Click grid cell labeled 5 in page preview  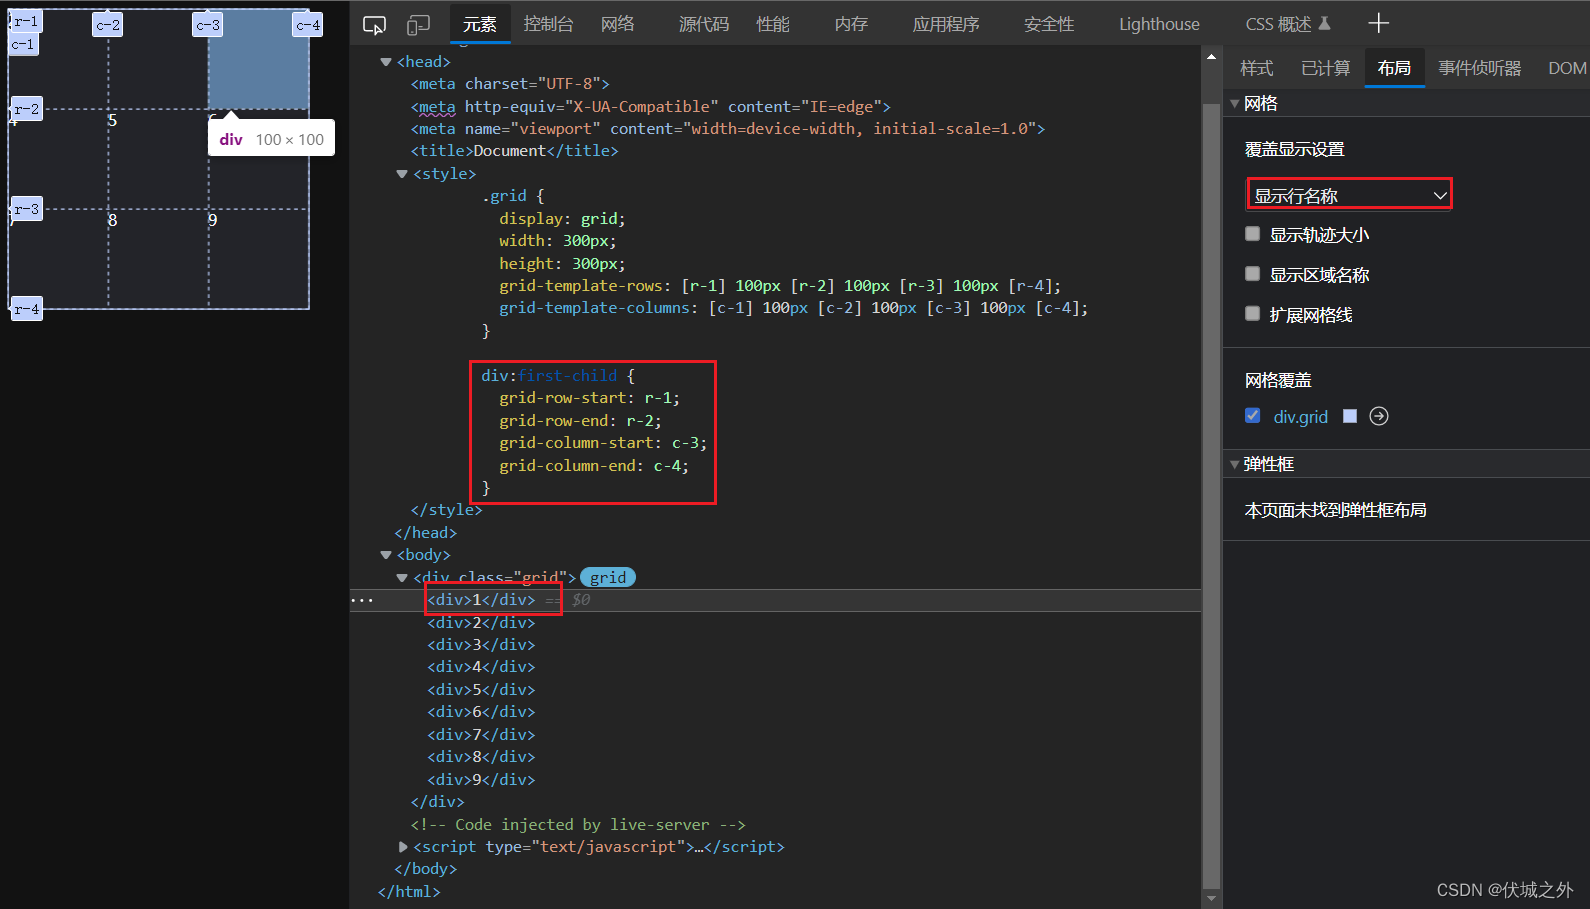(x=159, y=159)
